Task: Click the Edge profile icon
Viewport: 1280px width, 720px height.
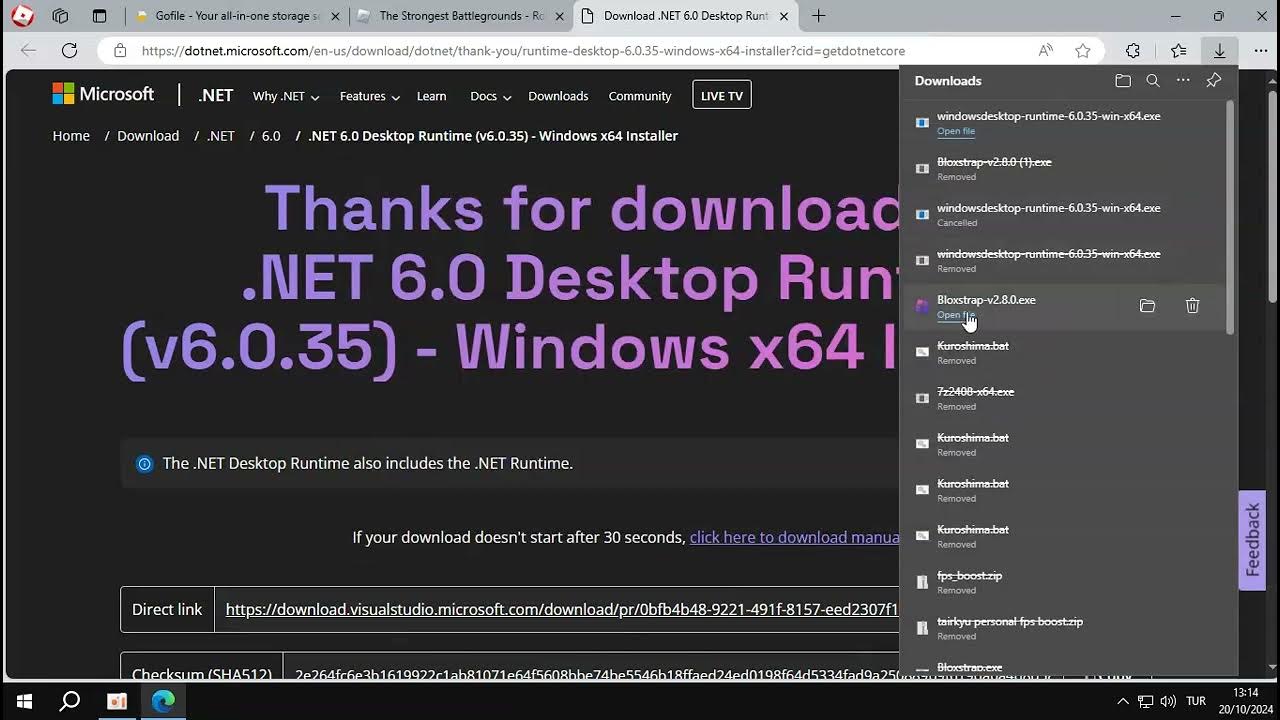Action: tap(22, 16)
